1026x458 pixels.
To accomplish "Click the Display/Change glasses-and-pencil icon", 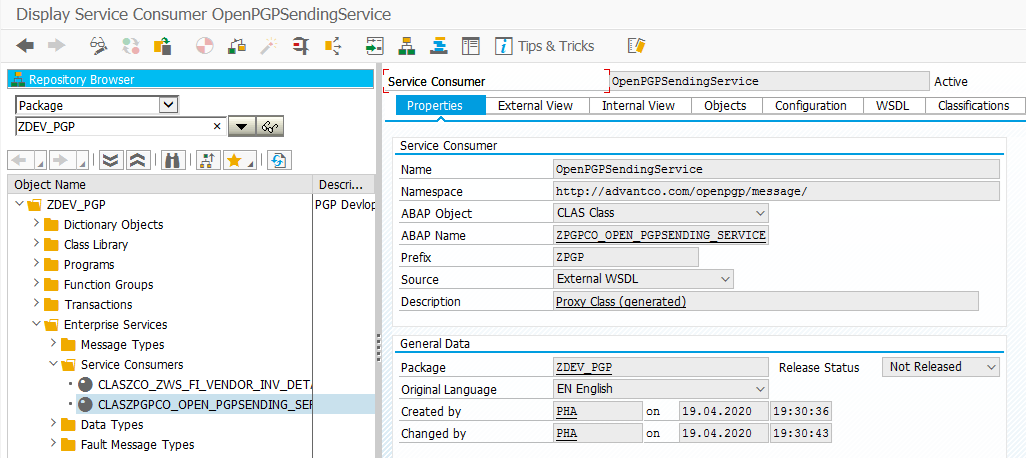I will click(98, 46).
